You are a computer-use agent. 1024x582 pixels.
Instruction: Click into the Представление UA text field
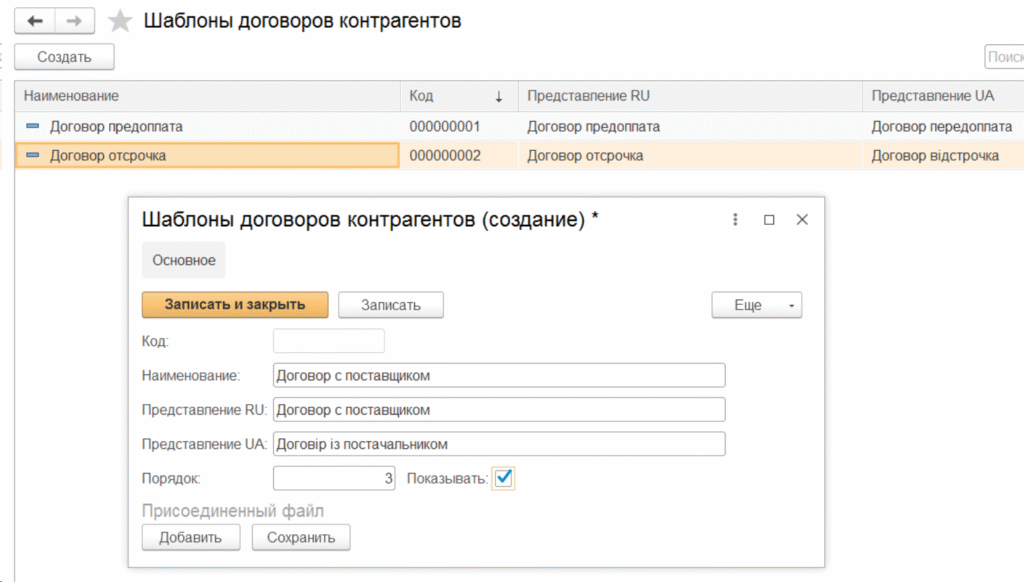(x=498, y=444)
